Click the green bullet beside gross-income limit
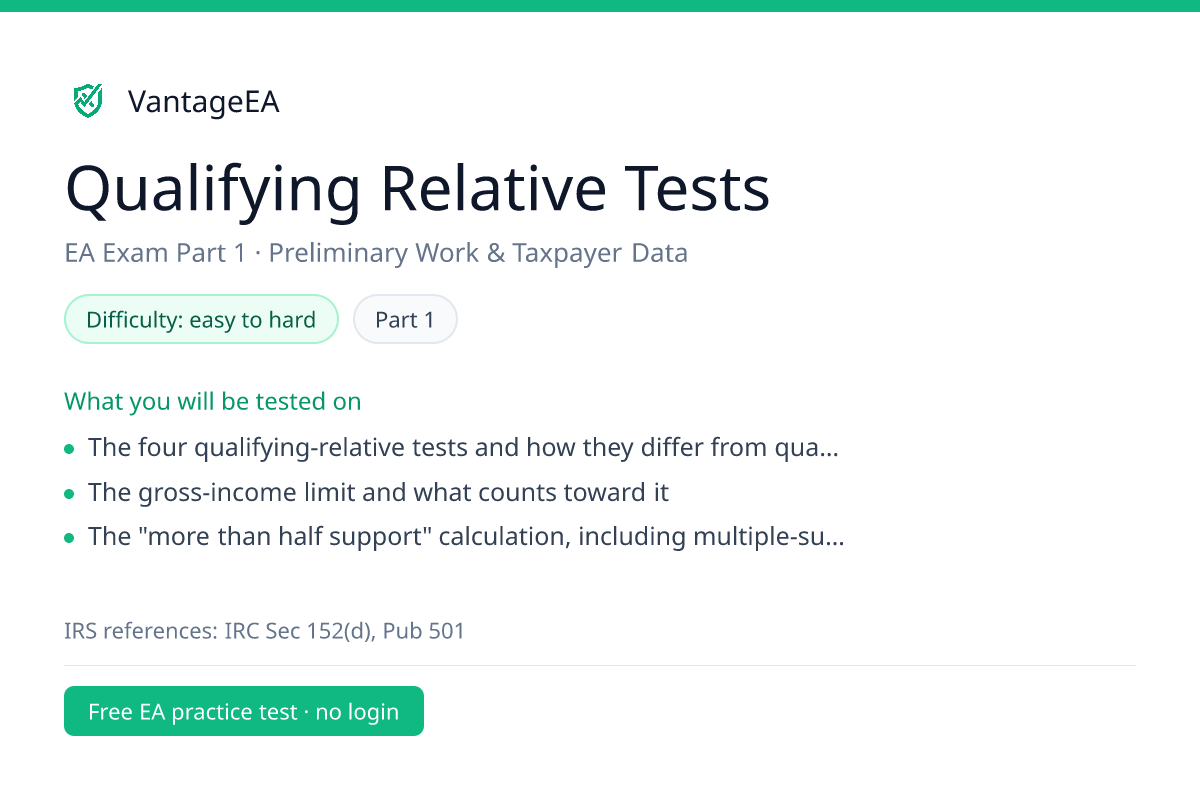Image resolution: width=1200 pixels, height=800 pixels. tap(69, 494)
